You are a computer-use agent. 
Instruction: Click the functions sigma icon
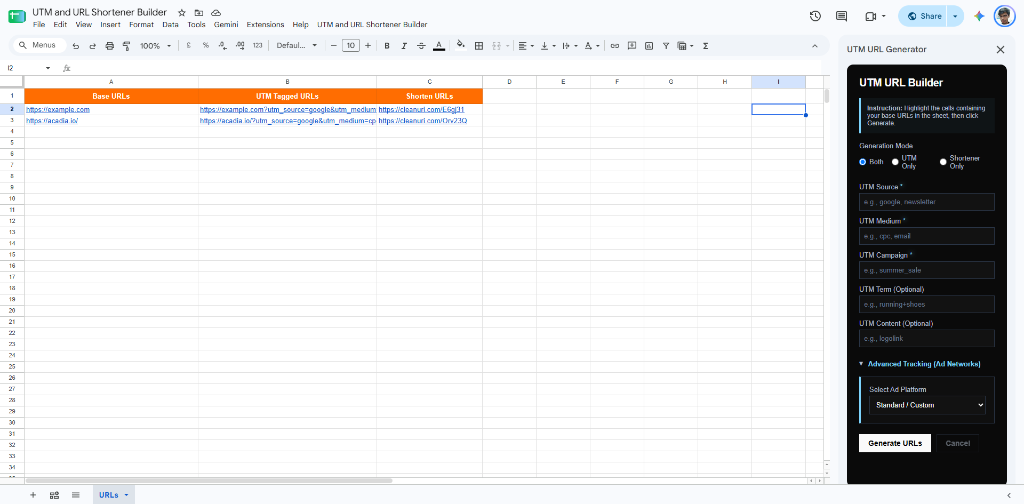point(705,46)
